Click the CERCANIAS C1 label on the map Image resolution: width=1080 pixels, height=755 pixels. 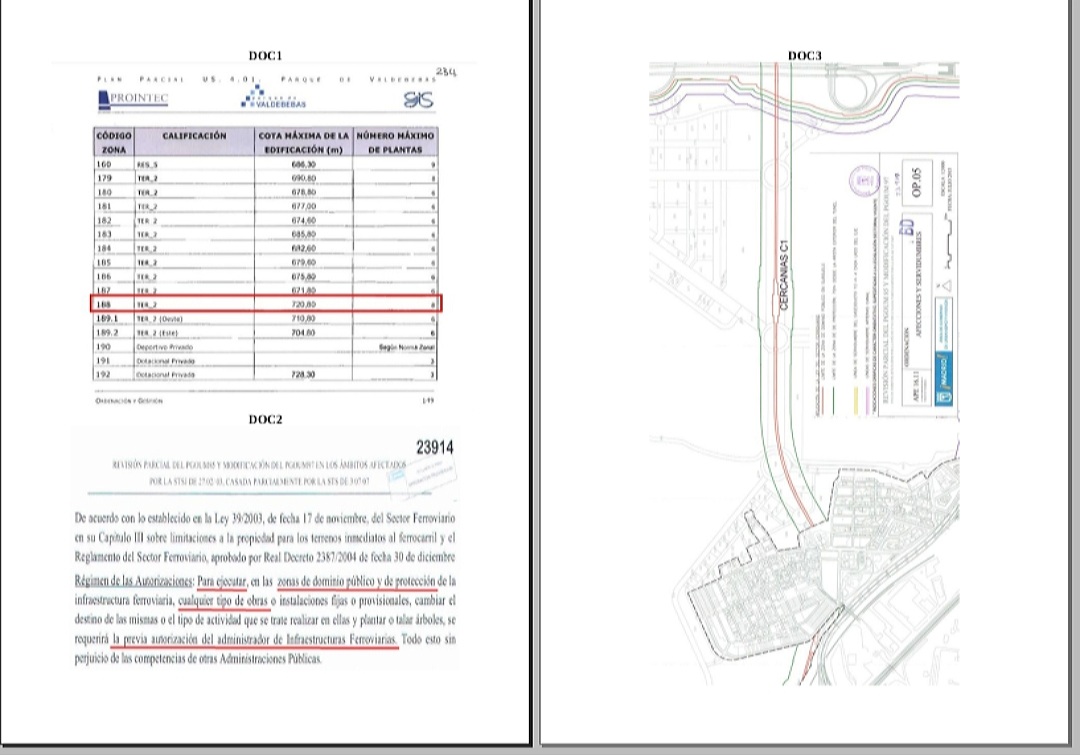pos(784,275)
